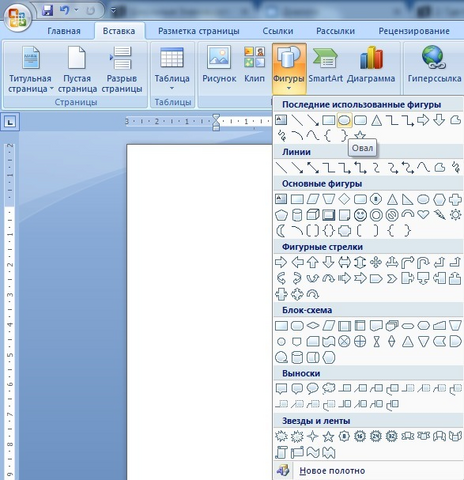
Task: Click the Undo arrow icon
Action: pyautogui.click(x=64, y=11)
